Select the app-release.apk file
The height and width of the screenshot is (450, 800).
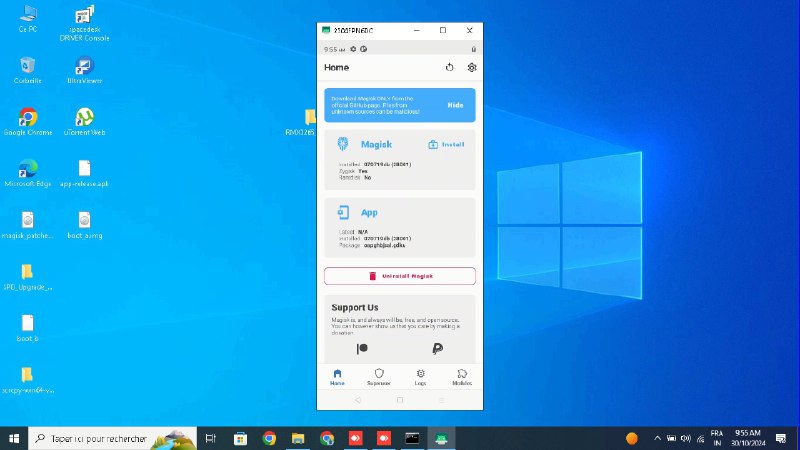click(x=84, y=173)
